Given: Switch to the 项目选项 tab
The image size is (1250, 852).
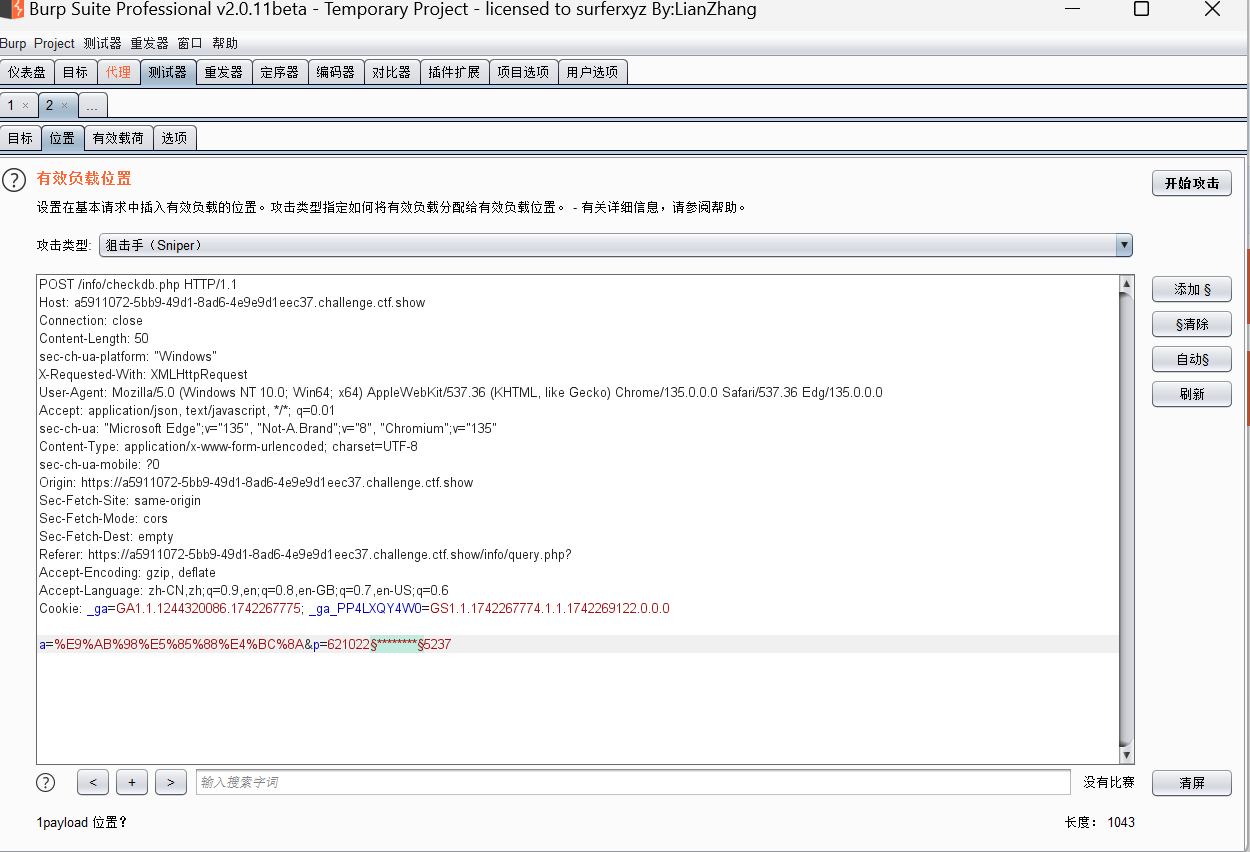Looking at the screenshot, I should pyautogui.click(x=523, y=72).
